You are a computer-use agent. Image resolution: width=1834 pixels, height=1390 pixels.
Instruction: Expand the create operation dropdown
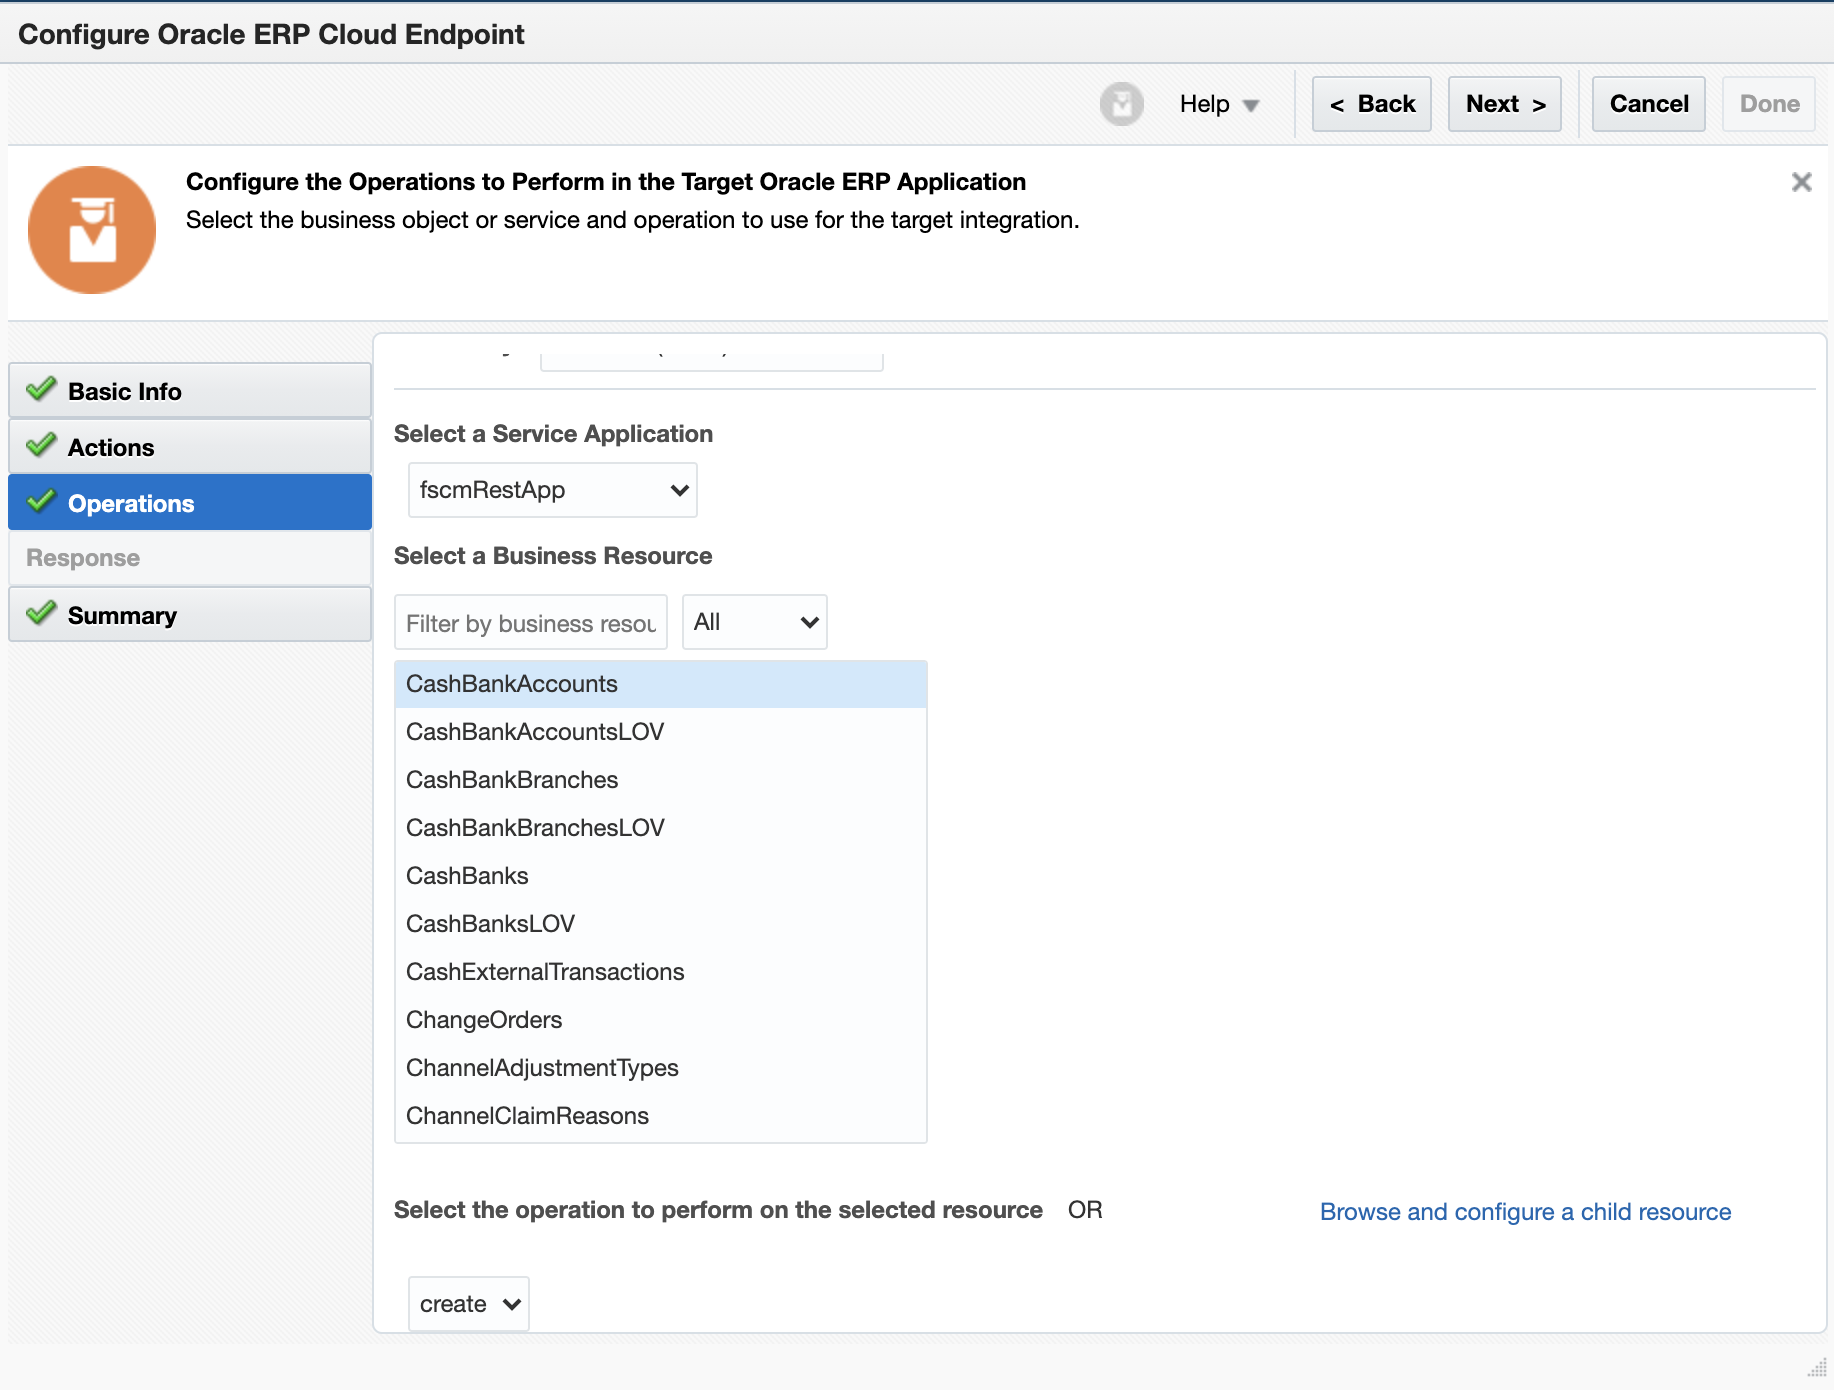click(468, 1304)
